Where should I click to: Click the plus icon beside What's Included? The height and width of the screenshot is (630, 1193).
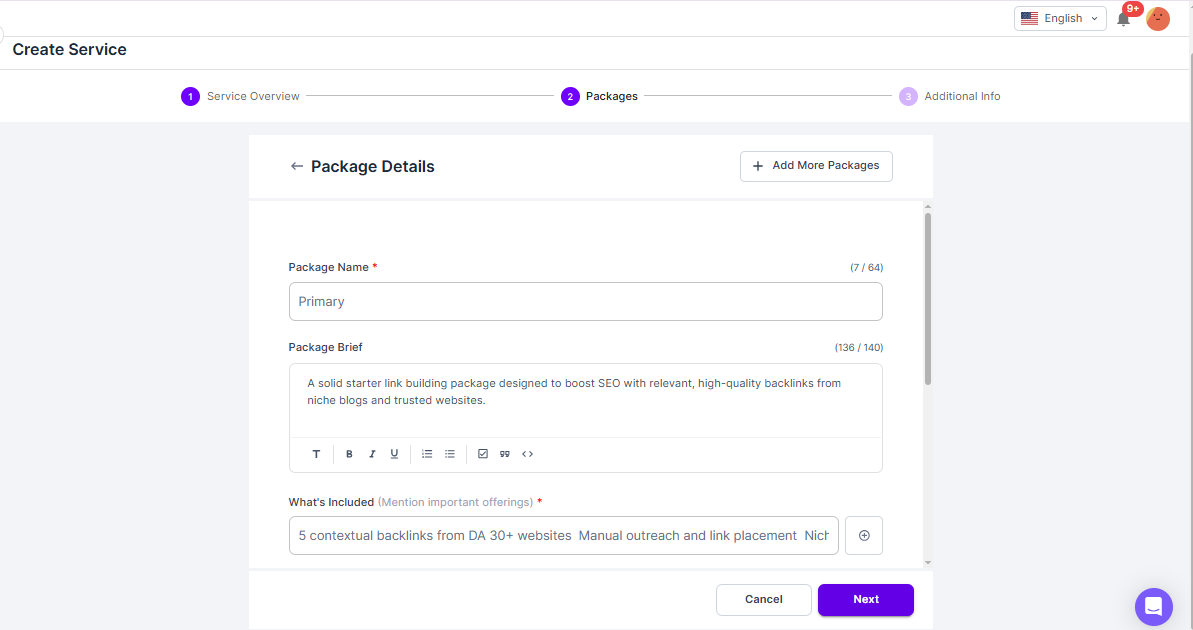click(864, 535)
